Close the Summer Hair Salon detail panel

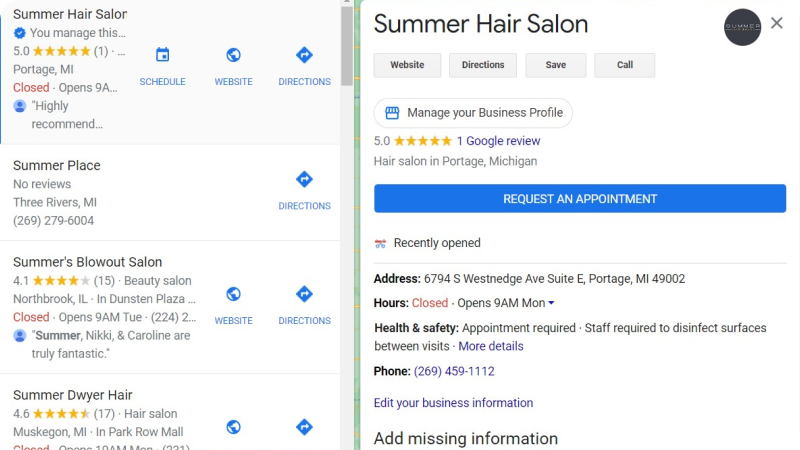tap(777, 23)
